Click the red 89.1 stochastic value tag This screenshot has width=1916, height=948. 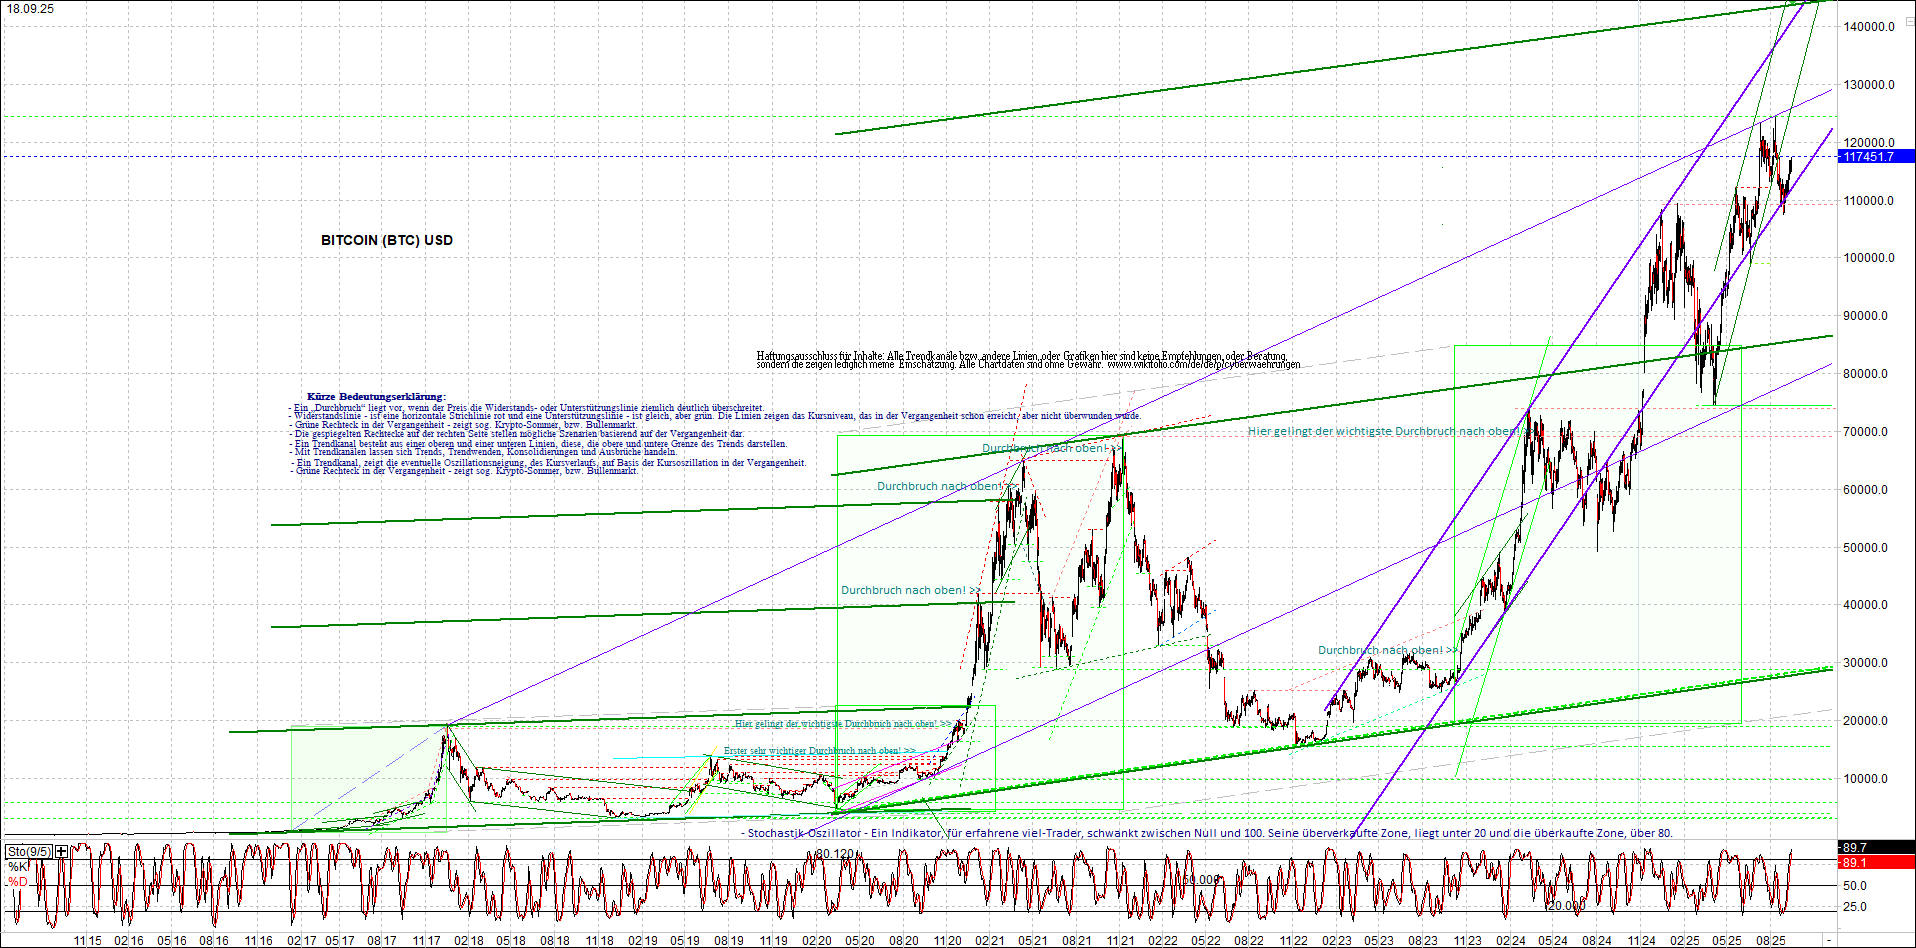point(1876,862)
